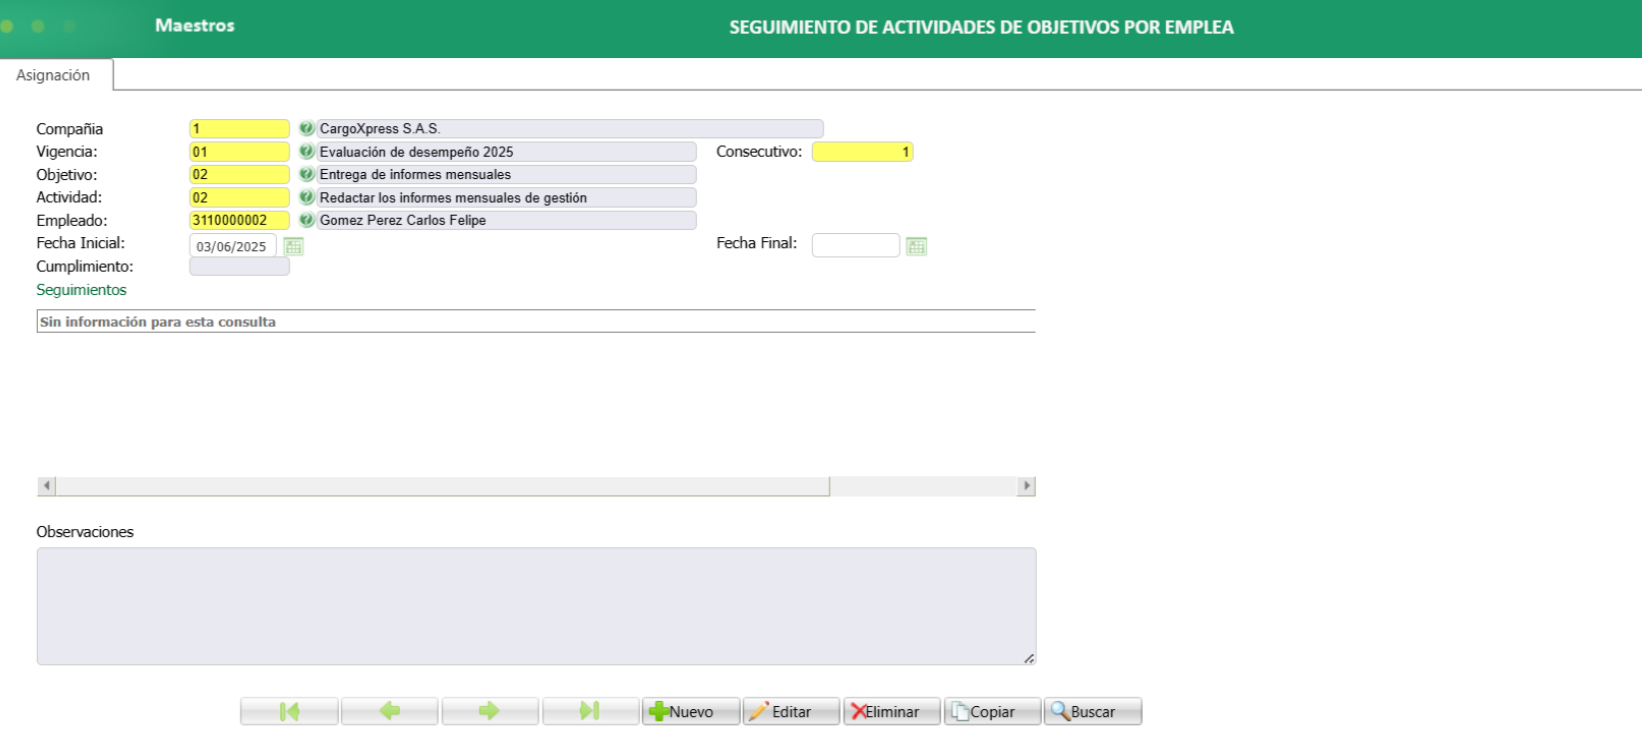Click the Eliminar button
1642x736 pixels.
click(x=892, y=711)
